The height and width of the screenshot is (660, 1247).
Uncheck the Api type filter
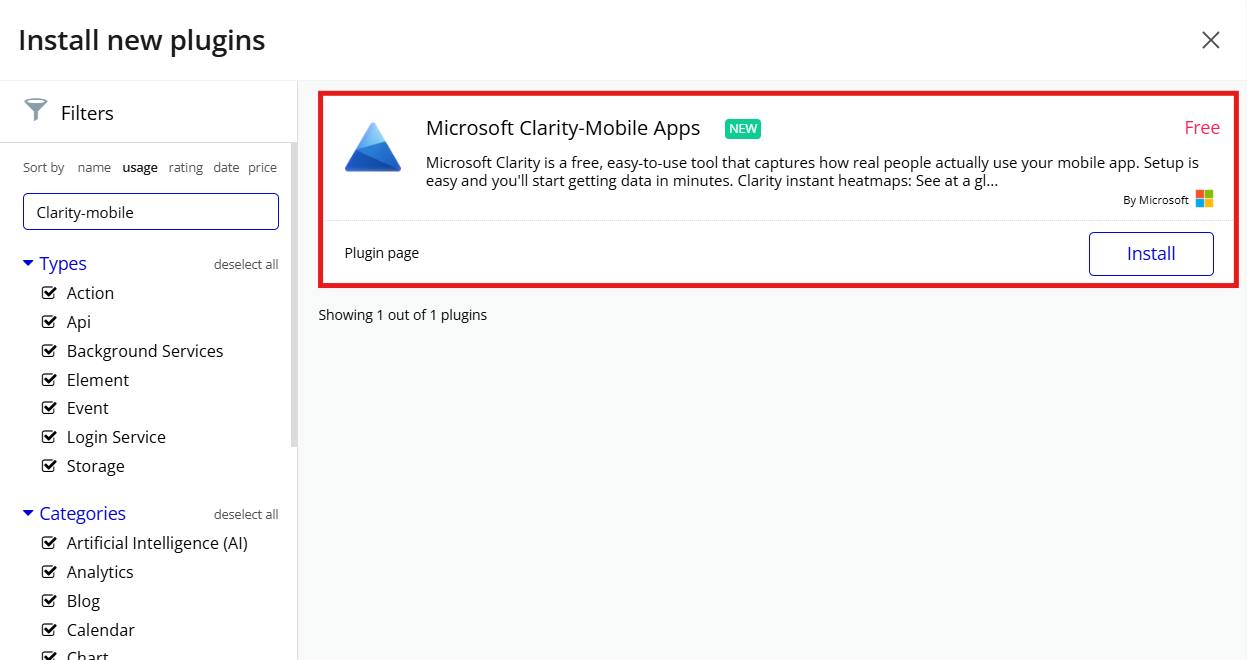[50, 321]
